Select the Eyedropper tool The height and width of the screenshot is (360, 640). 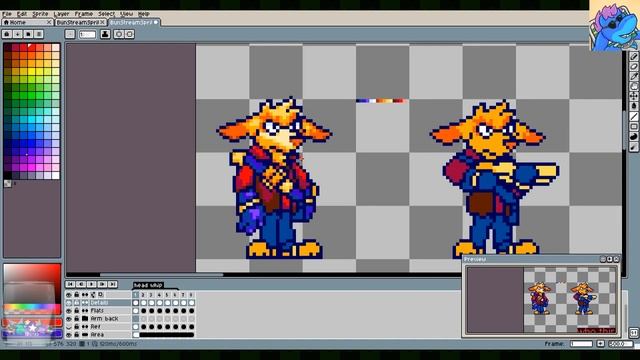point(634,76)
